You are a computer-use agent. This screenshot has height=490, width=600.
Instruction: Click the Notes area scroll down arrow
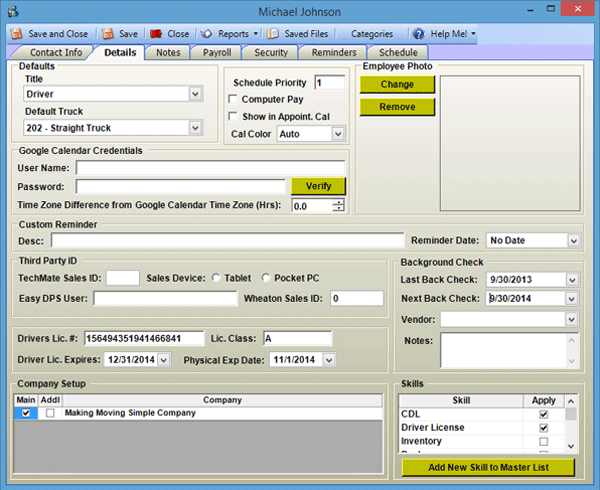coord(572,361)
